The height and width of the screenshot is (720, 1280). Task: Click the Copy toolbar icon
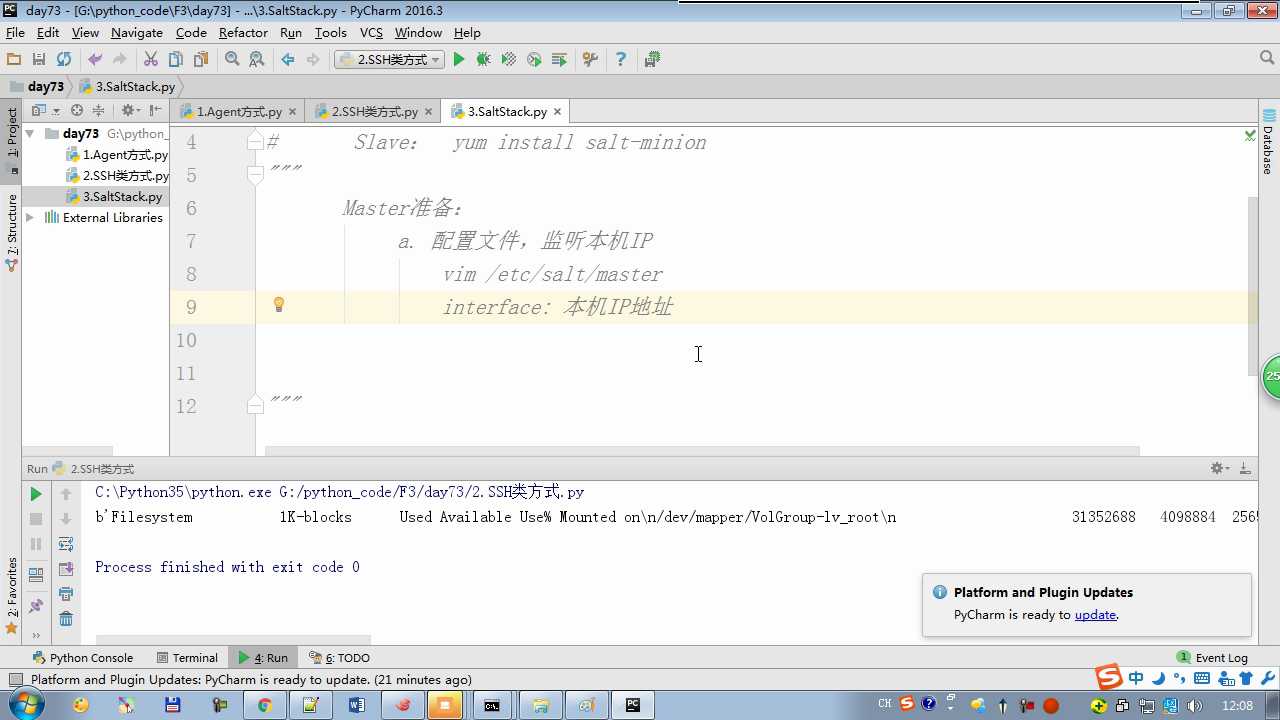176,60
